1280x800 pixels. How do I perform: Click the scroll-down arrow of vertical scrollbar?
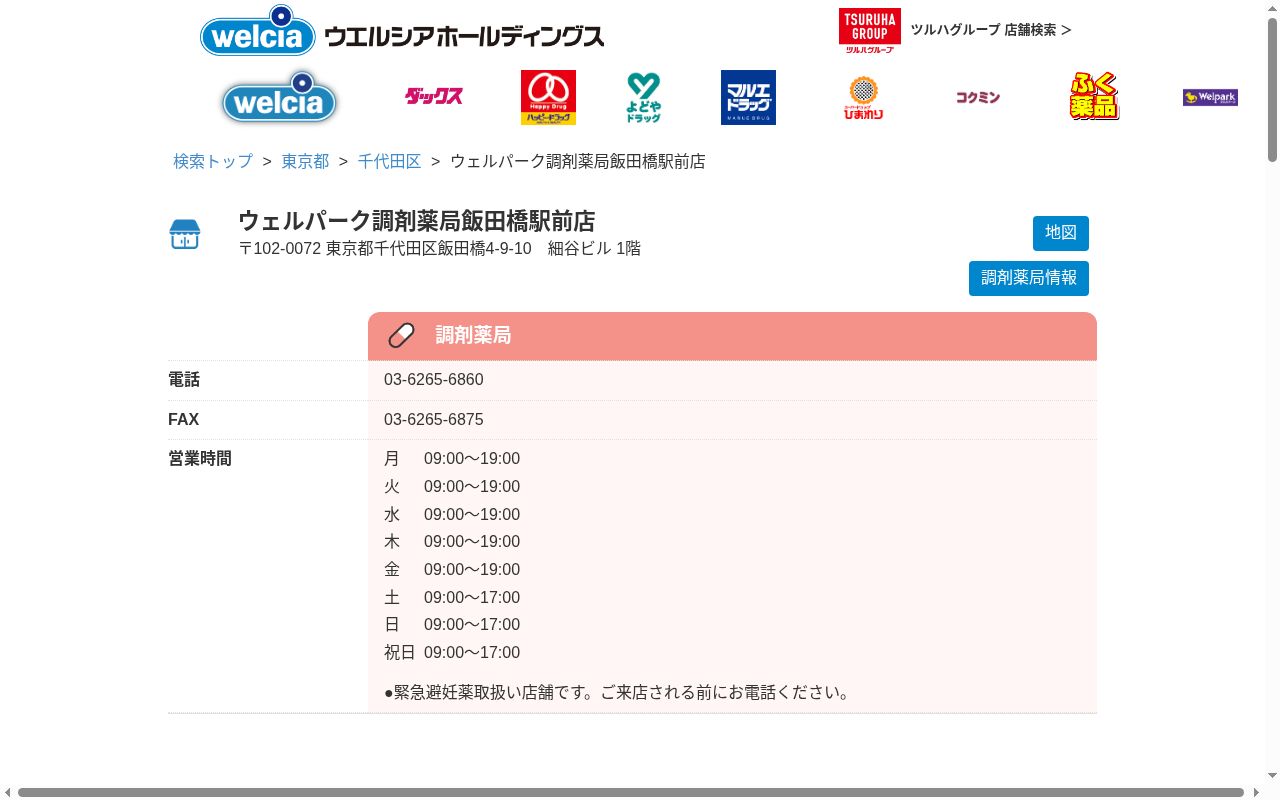pyautogui.click(x=1272, y=776)
